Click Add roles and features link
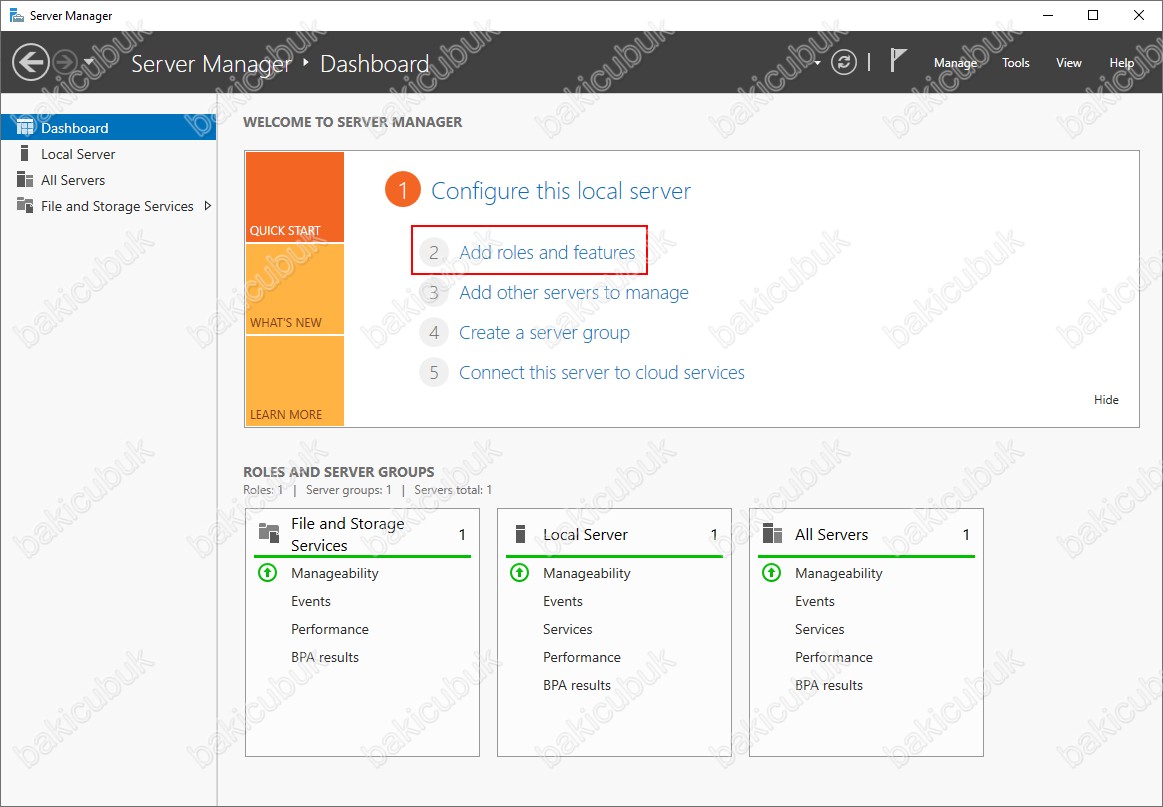The width and height of the screenshot is (1163, 807). (x=547, y=252)
